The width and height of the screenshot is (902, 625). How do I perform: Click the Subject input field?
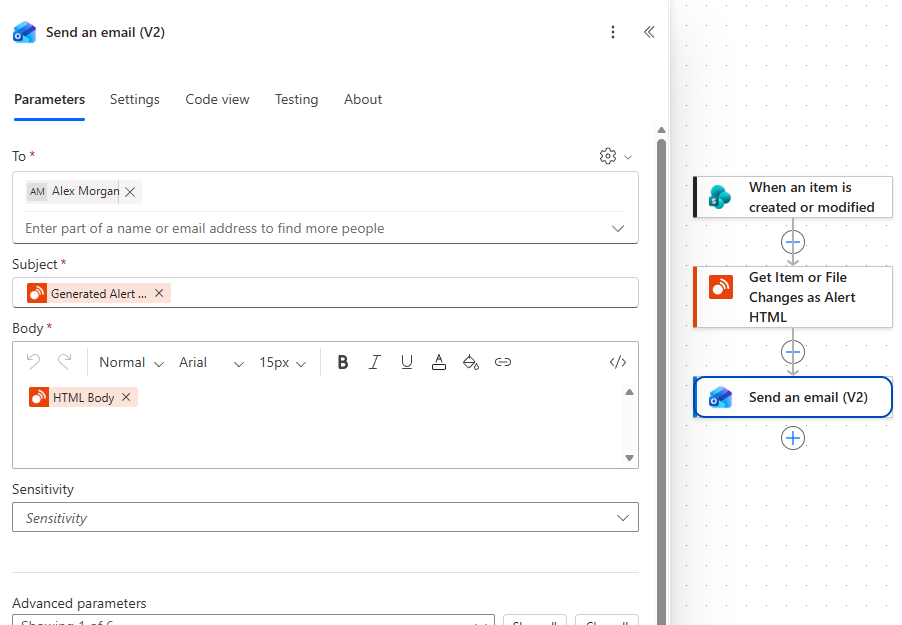326,293
